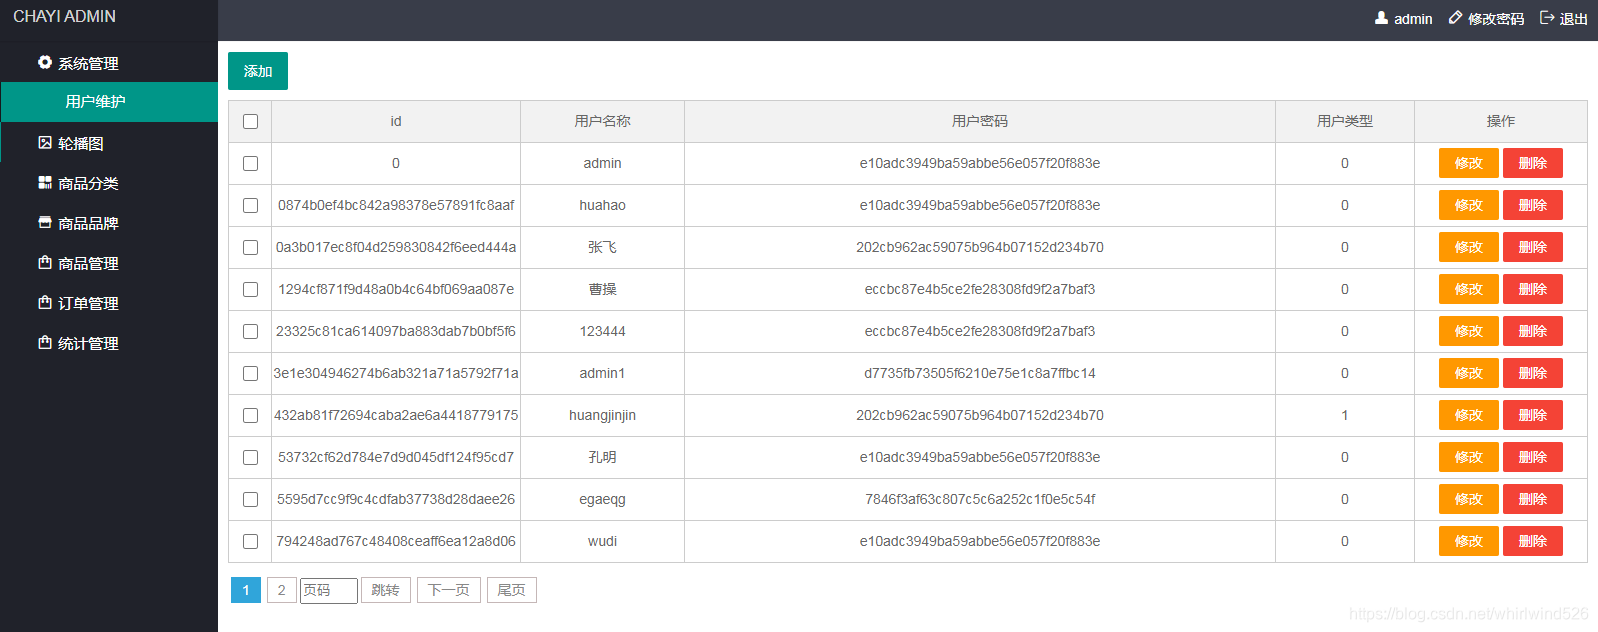Click the green 添加 button
Viewport: 1598px width, 632px height.
click(258, 71)
